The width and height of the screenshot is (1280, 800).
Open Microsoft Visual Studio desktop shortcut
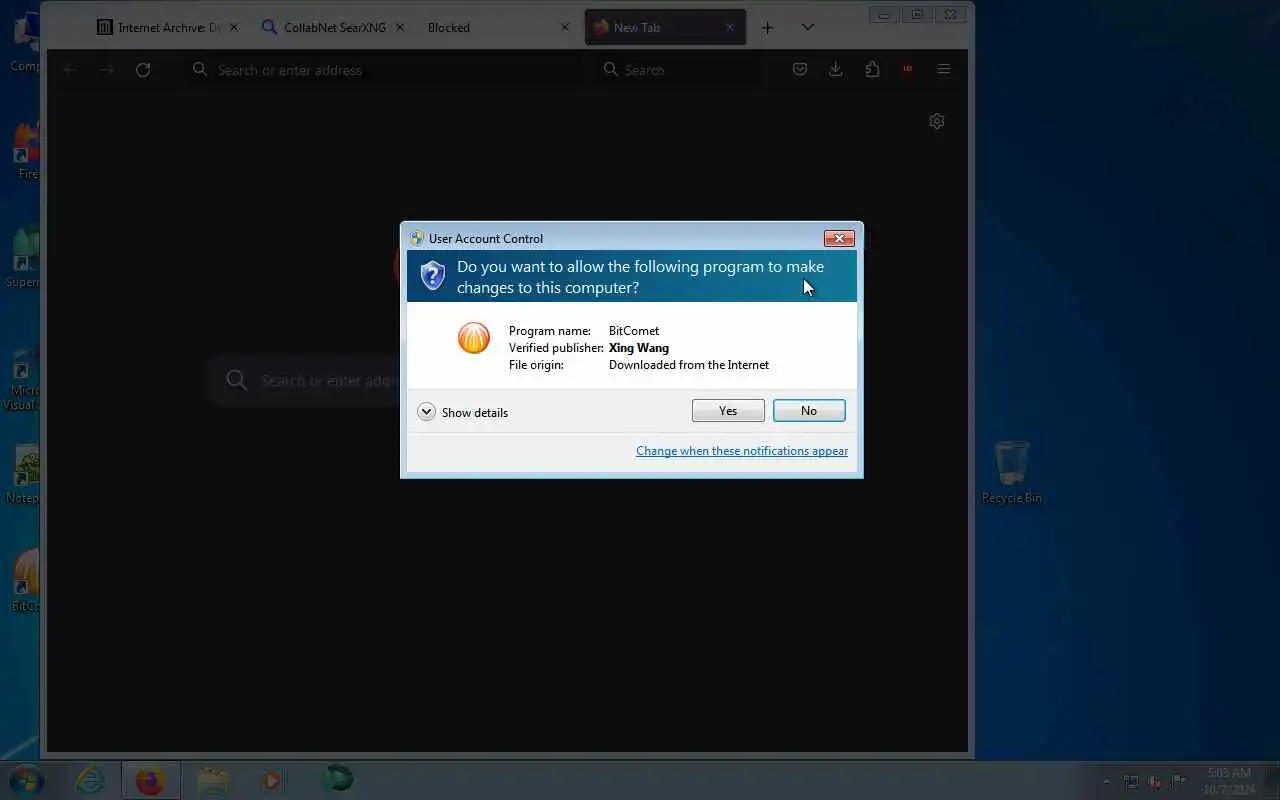click(x=23, y=382)
